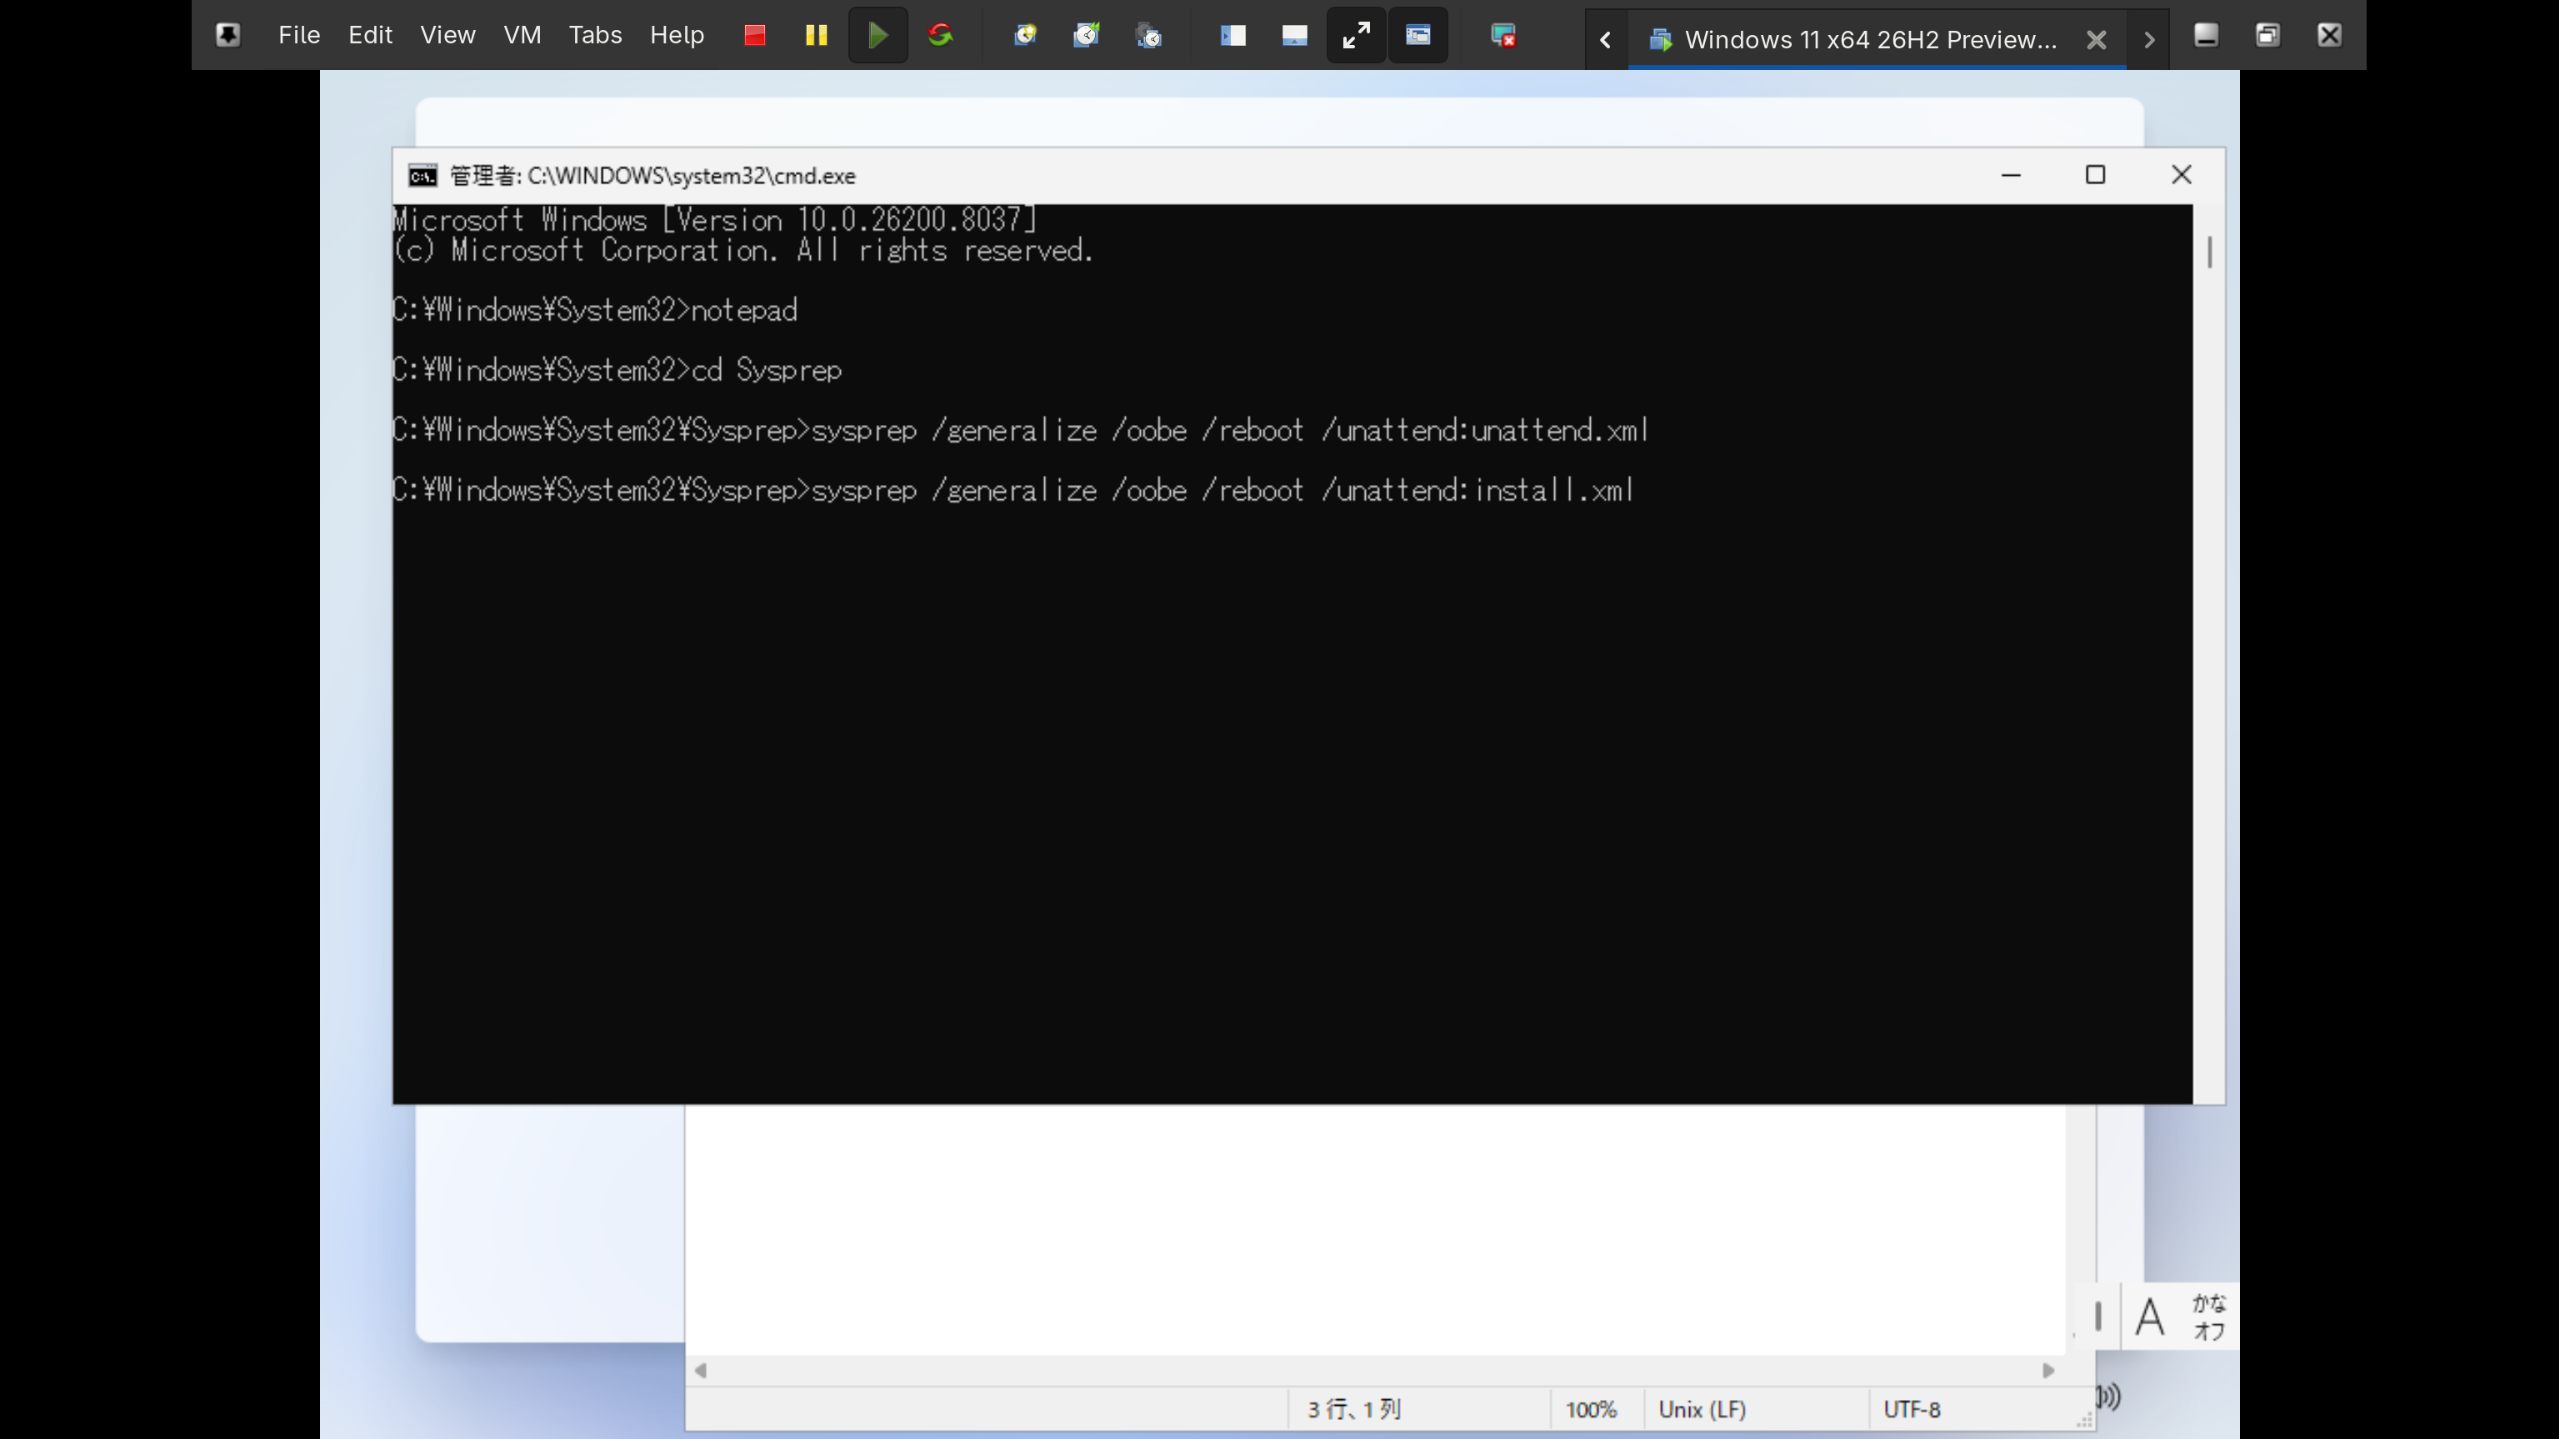Open the snapshot manager icon
Viewport: 2559px width, 1439px height.
pos(1149,35)
